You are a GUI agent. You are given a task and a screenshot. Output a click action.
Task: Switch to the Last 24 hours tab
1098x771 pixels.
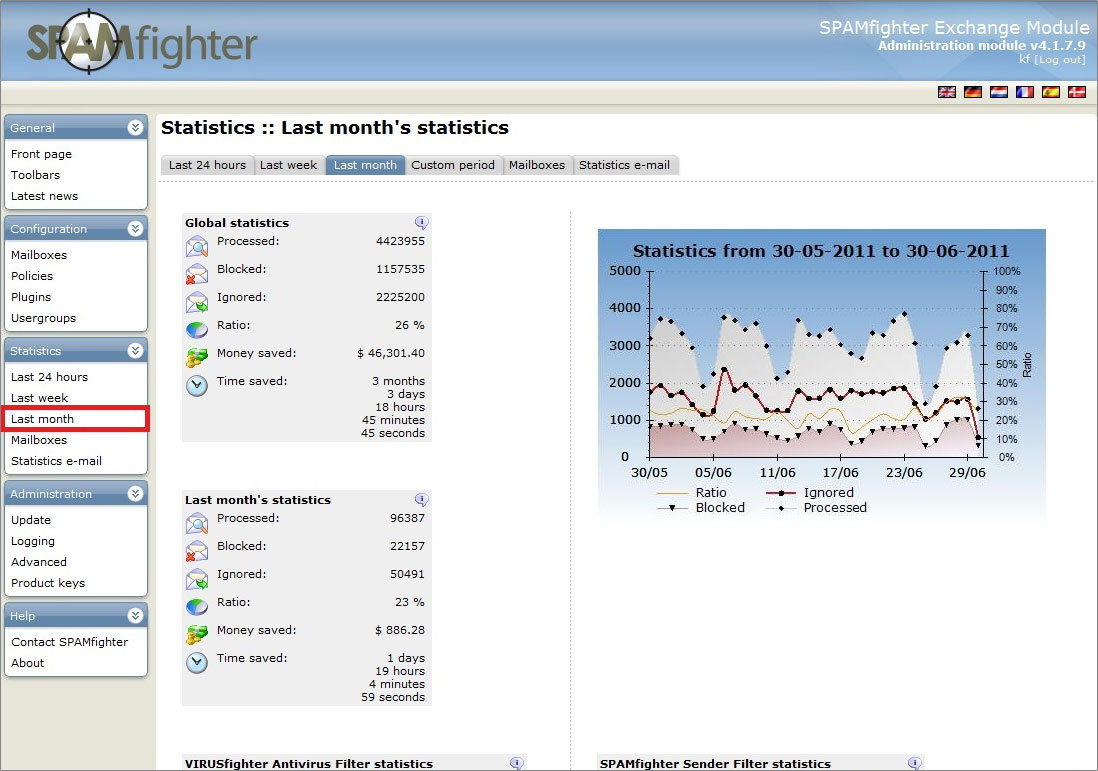point(207,165)
